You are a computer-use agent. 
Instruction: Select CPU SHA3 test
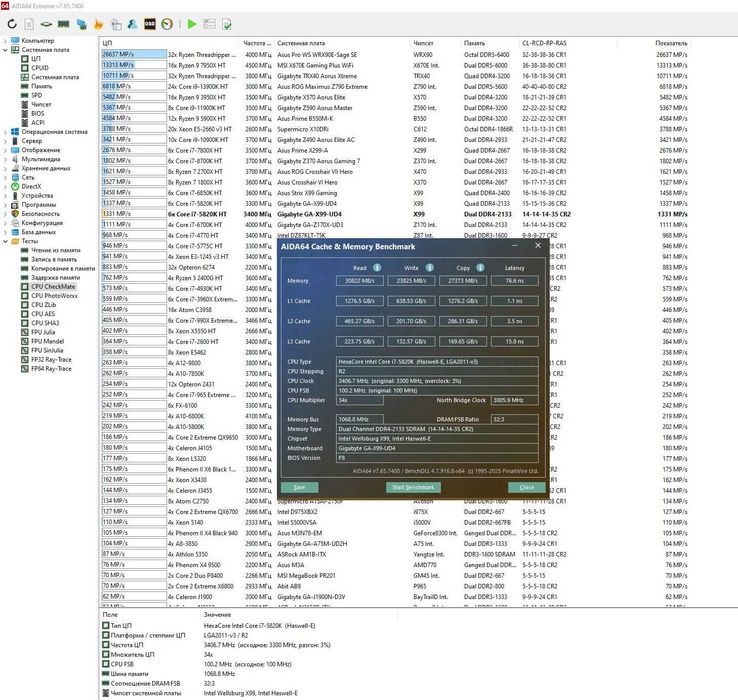45,323
